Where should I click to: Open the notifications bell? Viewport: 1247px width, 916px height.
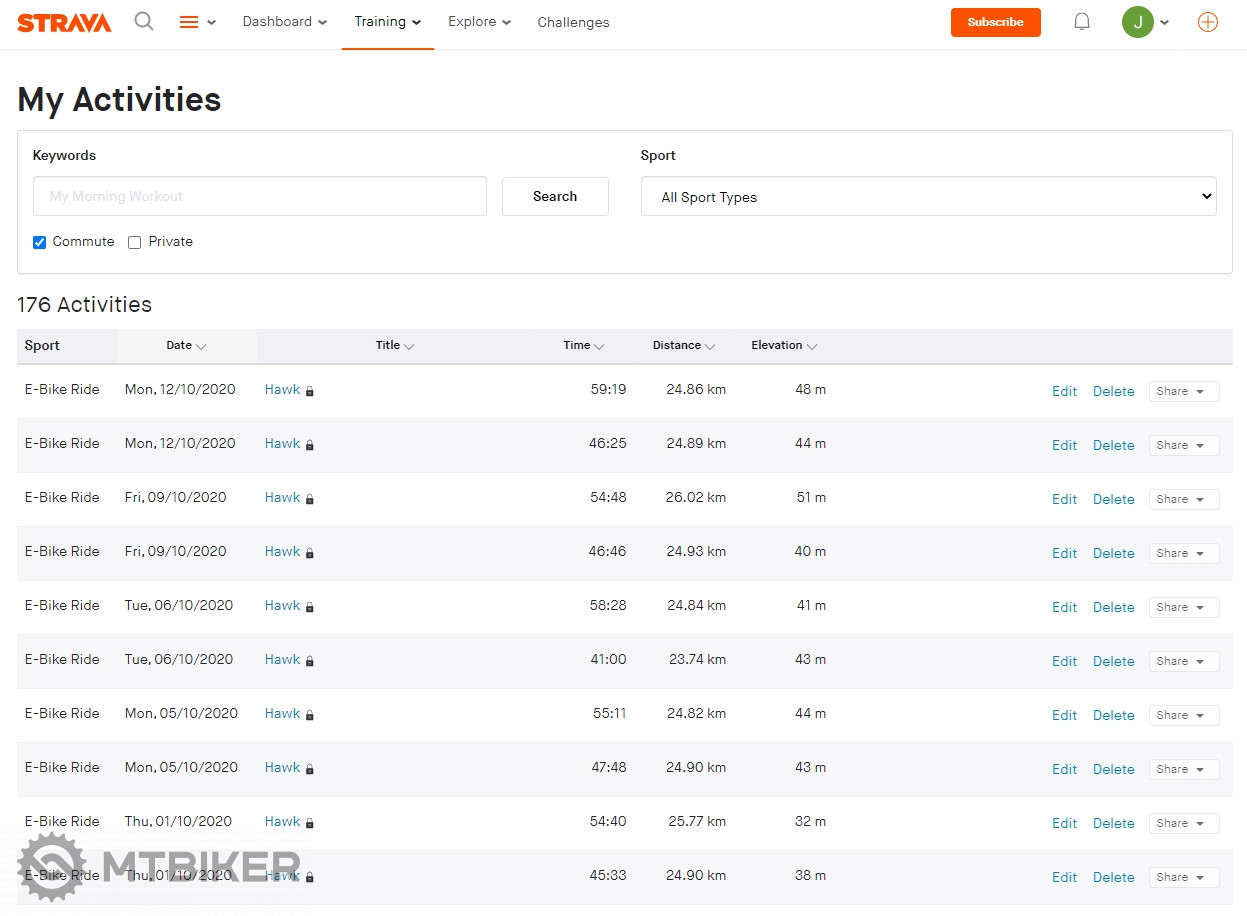(1081, 22)
